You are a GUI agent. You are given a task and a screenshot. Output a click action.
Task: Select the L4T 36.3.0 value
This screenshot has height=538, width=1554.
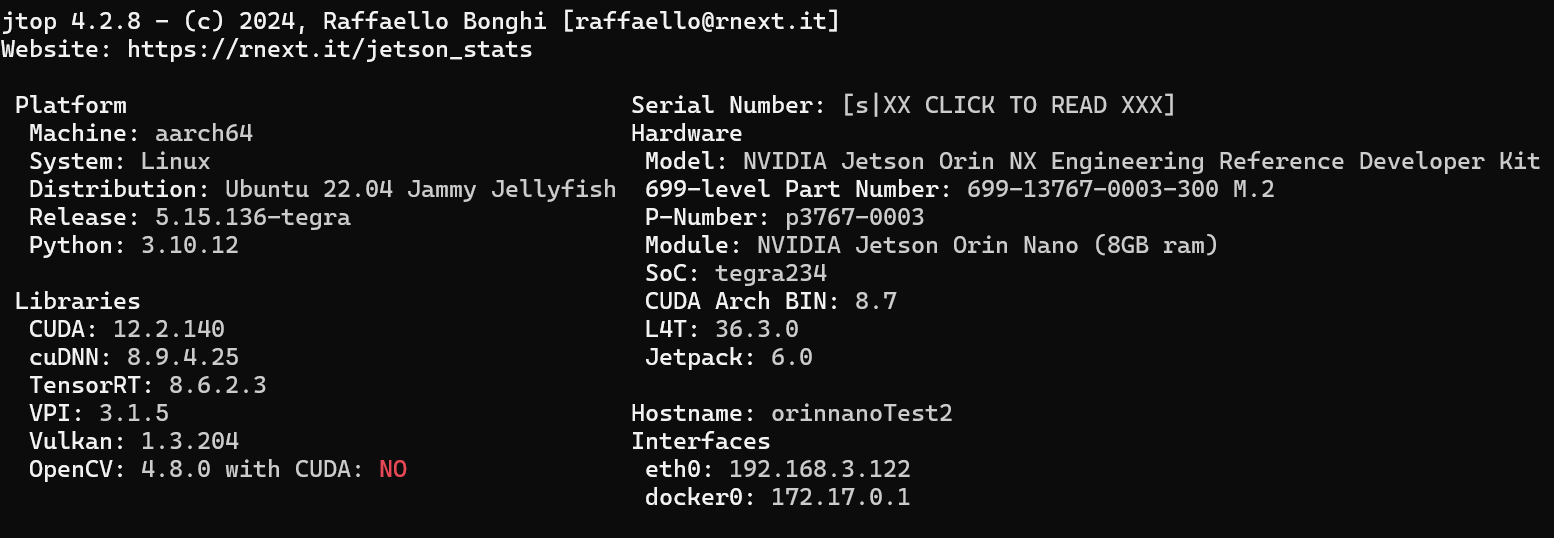pyautogui.click(x=757, y=329)
